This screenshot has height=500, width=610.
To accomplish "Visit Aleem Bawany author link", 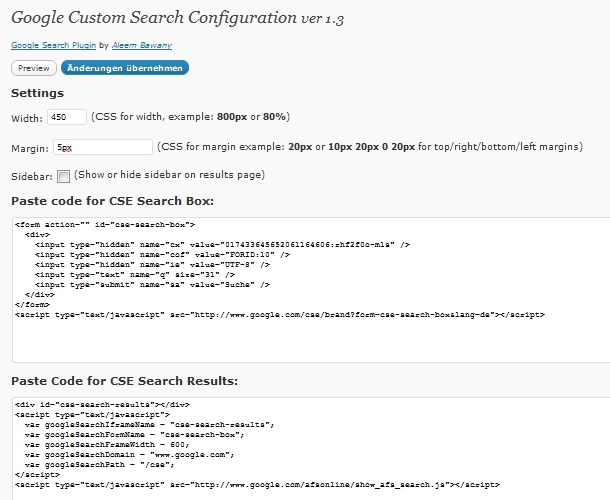I will 142,45.
